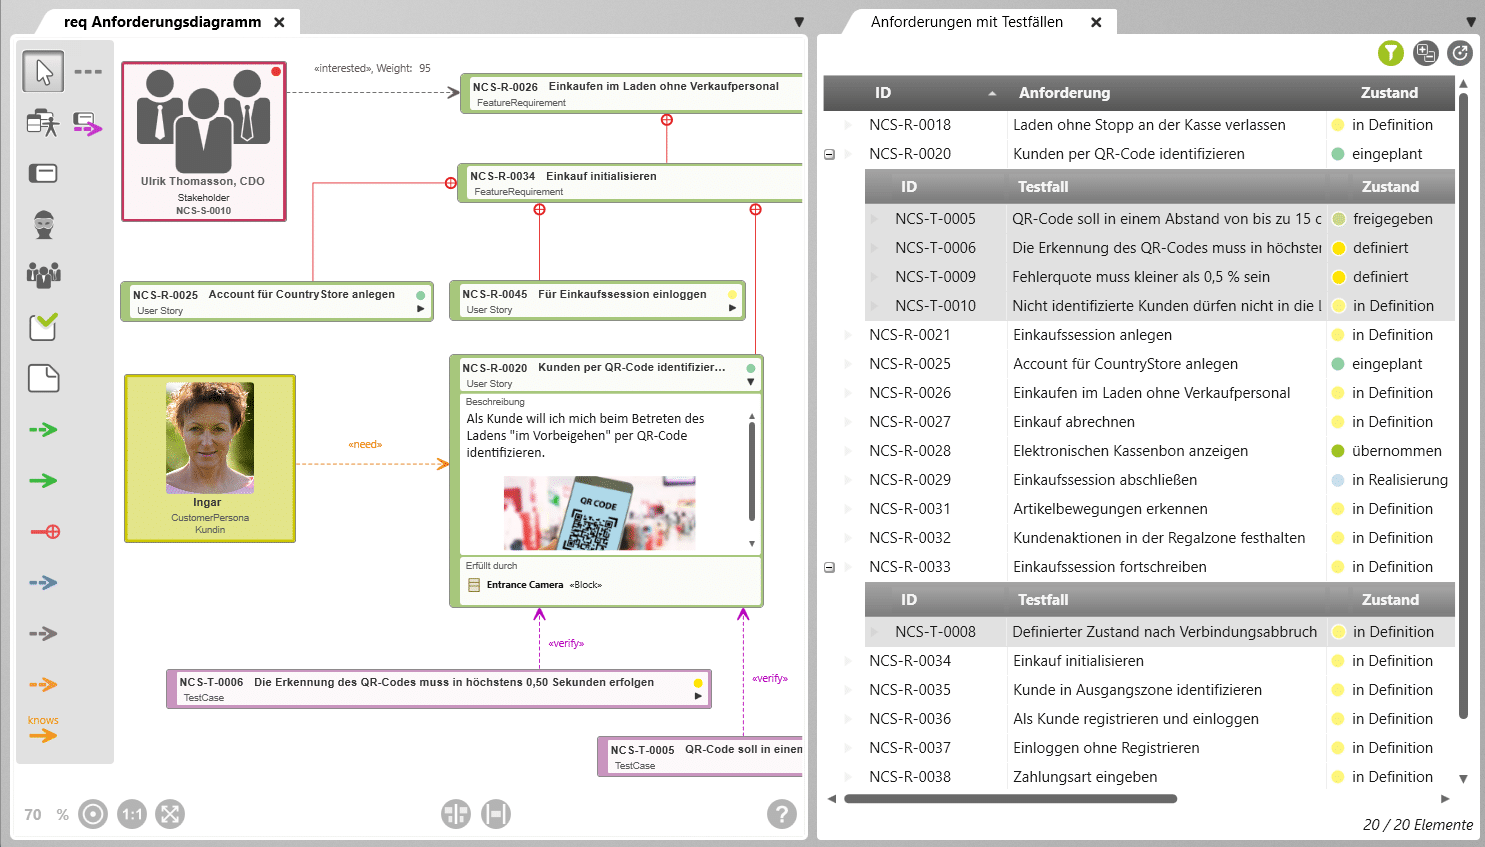Open the green filter funnel in table panel

(x=1391, y=53)
